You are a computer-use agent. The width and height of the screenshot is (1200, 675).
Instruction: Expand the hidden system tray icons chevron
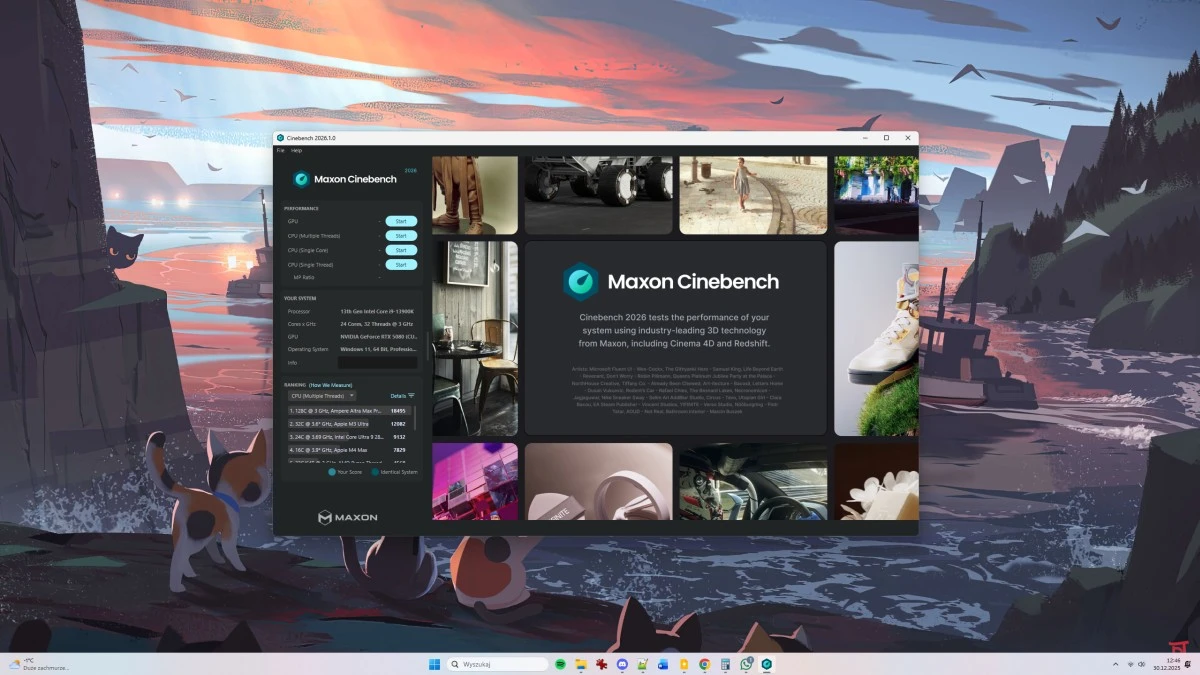pos(1116,664)
